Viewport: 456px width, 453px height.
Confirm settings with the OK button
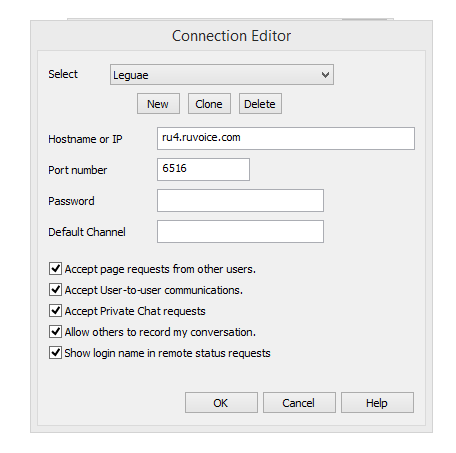click(221, 403)
